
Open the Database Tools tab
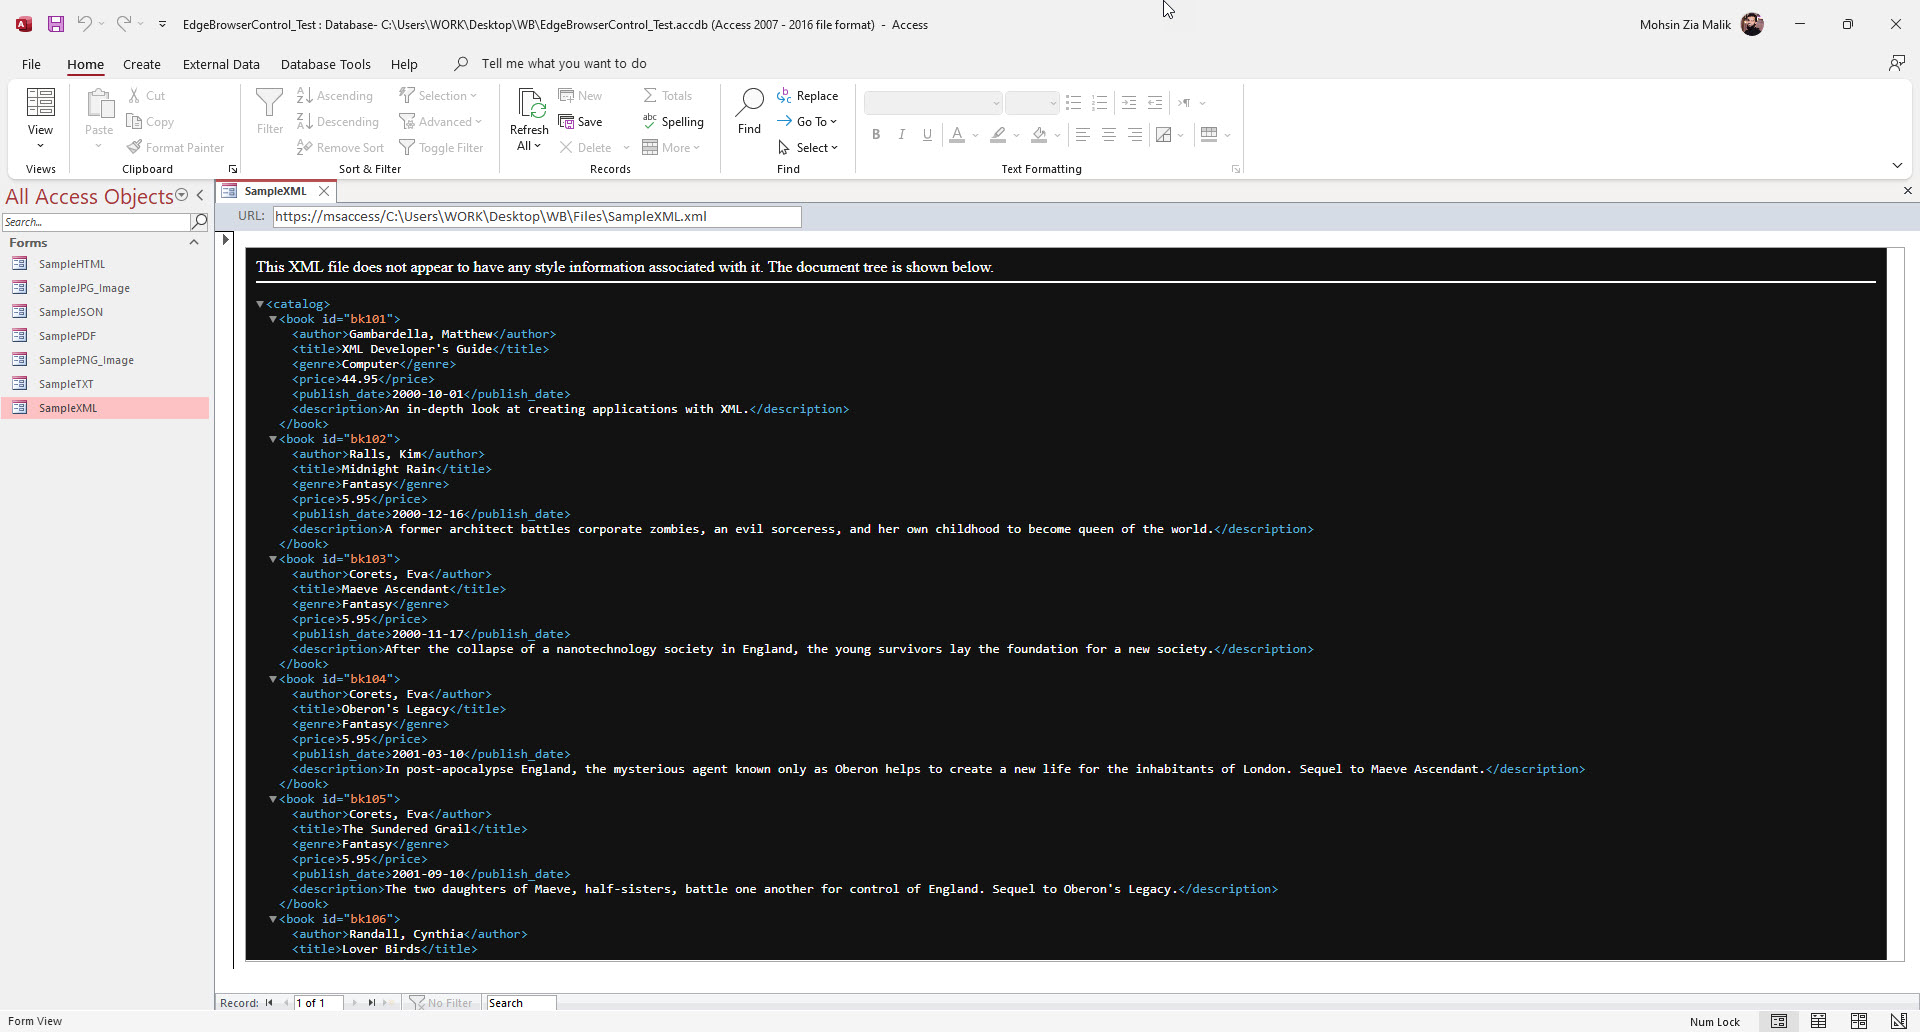[325, 64]
